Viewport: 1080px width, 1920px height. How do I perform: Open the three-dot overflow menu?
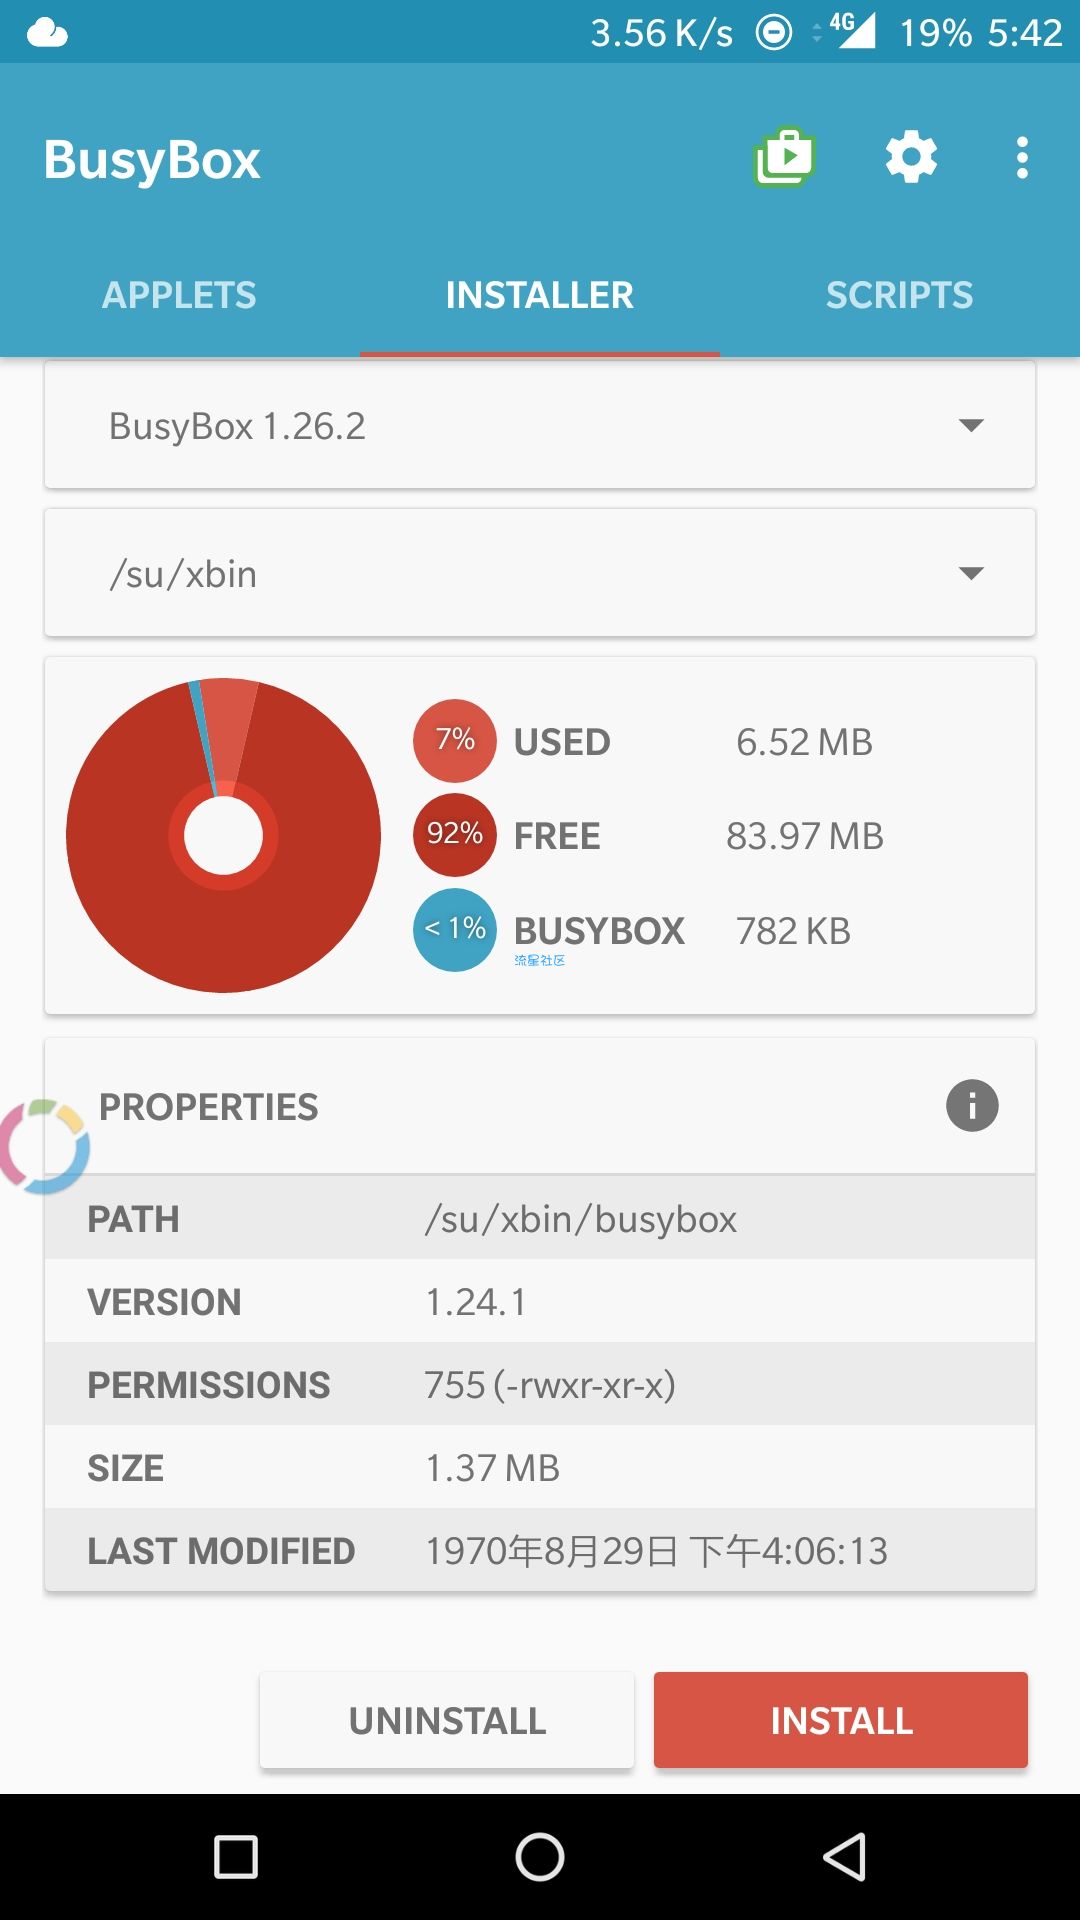pyautogui.click(x=1021, y=158)
